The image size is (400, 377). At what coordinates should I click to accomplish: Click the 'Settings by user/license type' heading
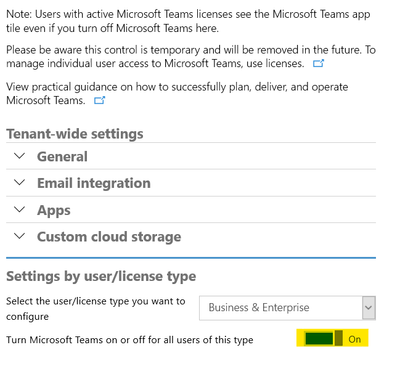[101, 276]
